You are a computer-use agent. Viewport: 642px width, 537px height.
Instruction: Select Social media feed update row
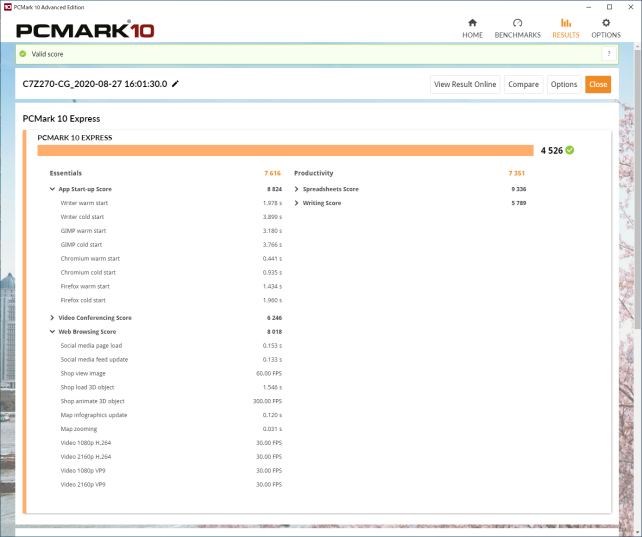tap(171, 359)
